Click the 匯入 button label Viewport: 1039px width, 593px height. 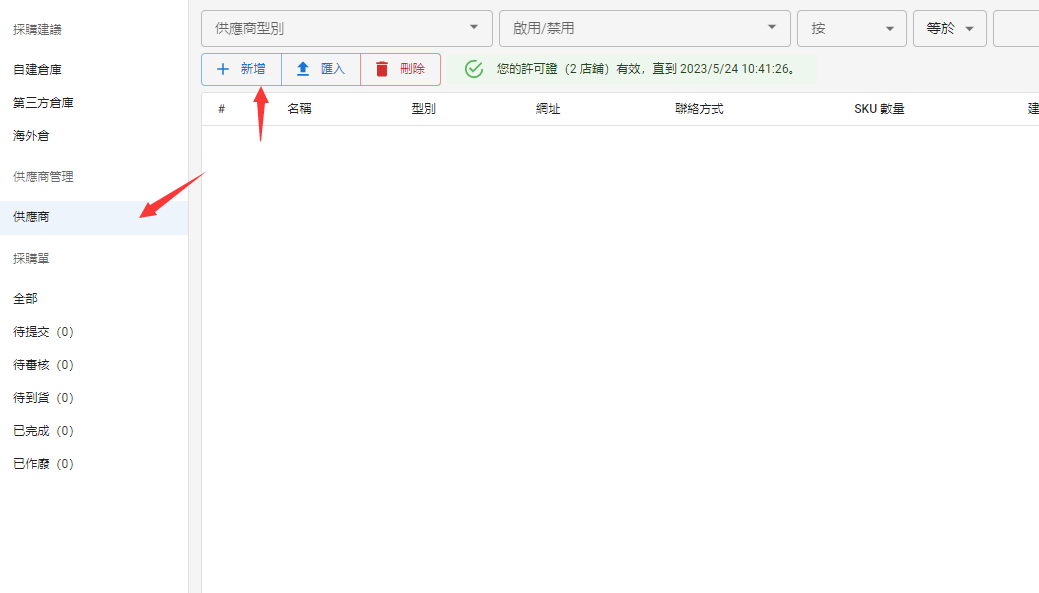tap(333, 69)
